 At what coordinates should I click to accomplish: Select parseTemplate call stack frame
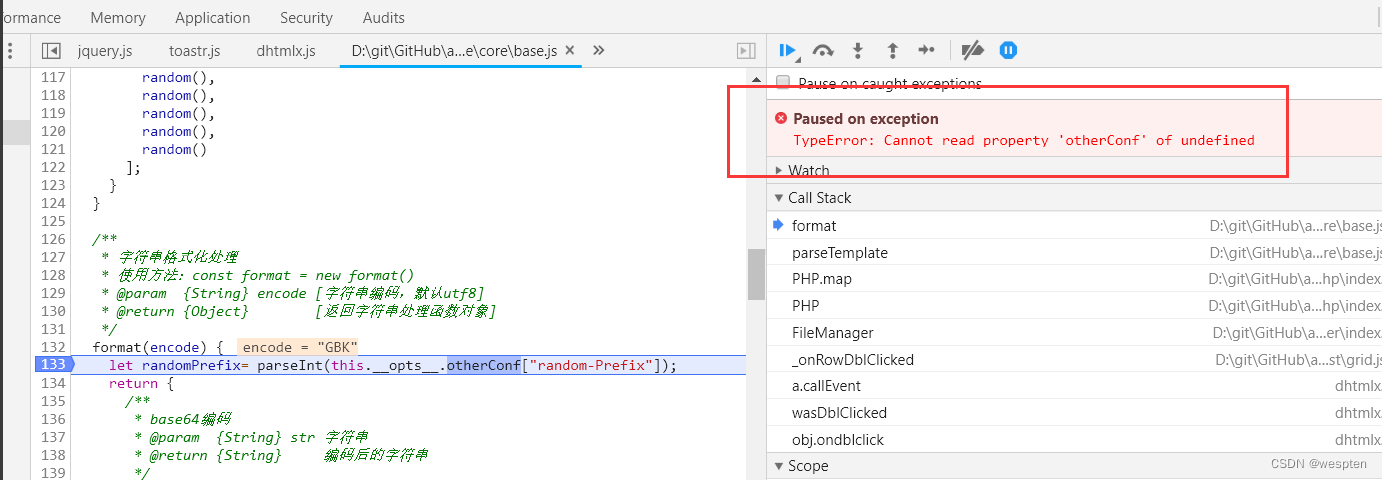point(839,253)
